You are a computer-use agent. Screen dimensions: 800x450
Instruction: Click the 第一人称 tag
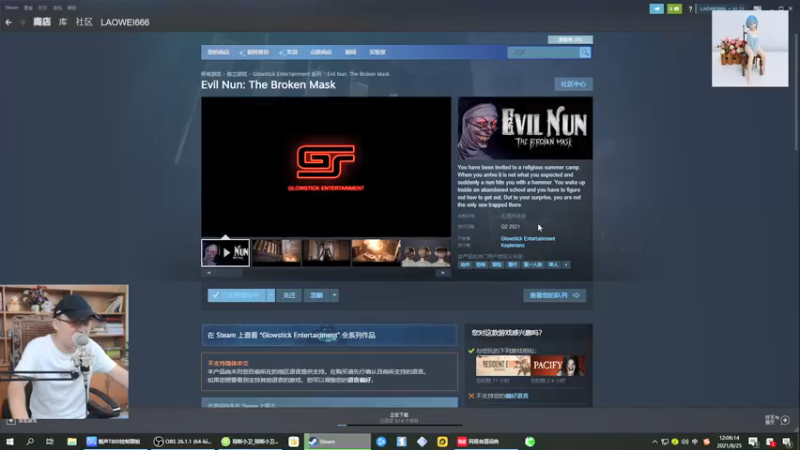pos(533,265)
